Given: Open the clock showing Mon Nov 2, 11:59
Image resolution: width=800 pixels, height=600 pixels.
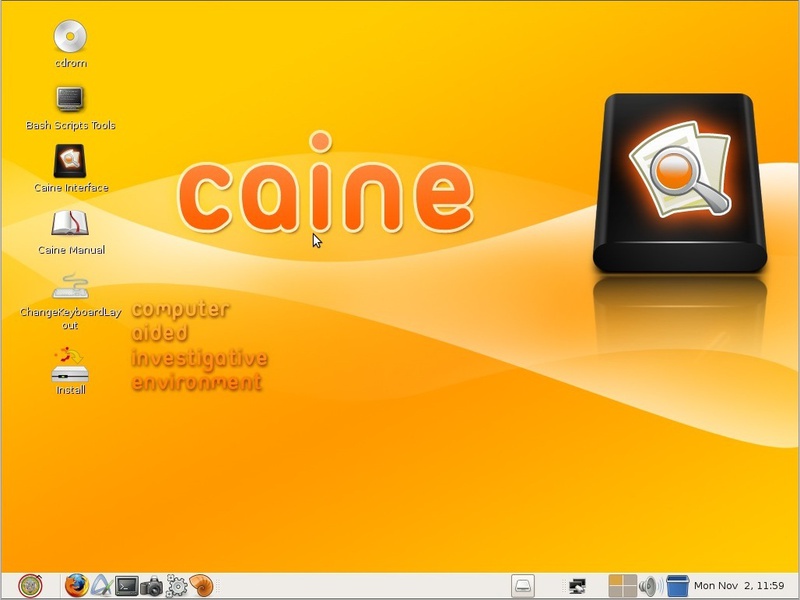Looking at the screenshot, I should [739, 586].
